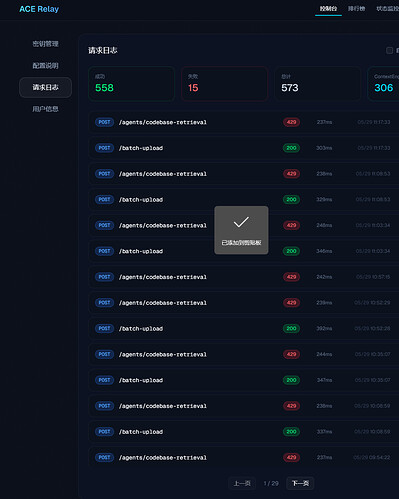Click the 200 badge in the 303ms row

(291, 148)
